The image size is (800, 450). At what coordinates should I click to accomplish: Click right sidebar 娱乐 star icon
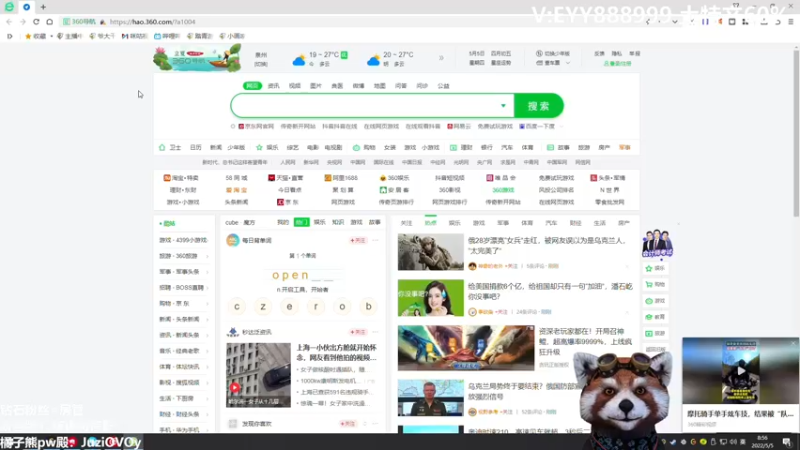point(649,268)
